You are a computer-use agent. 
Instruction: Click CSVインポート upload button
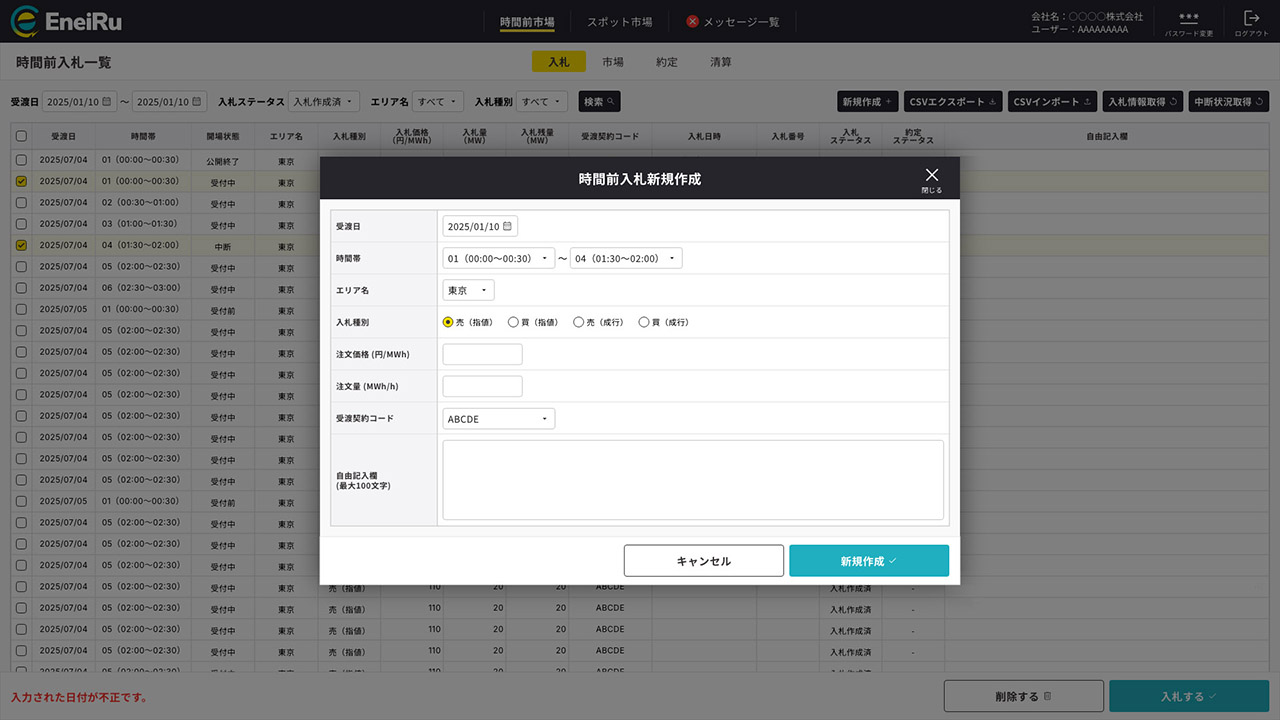tap(1052, 102)
